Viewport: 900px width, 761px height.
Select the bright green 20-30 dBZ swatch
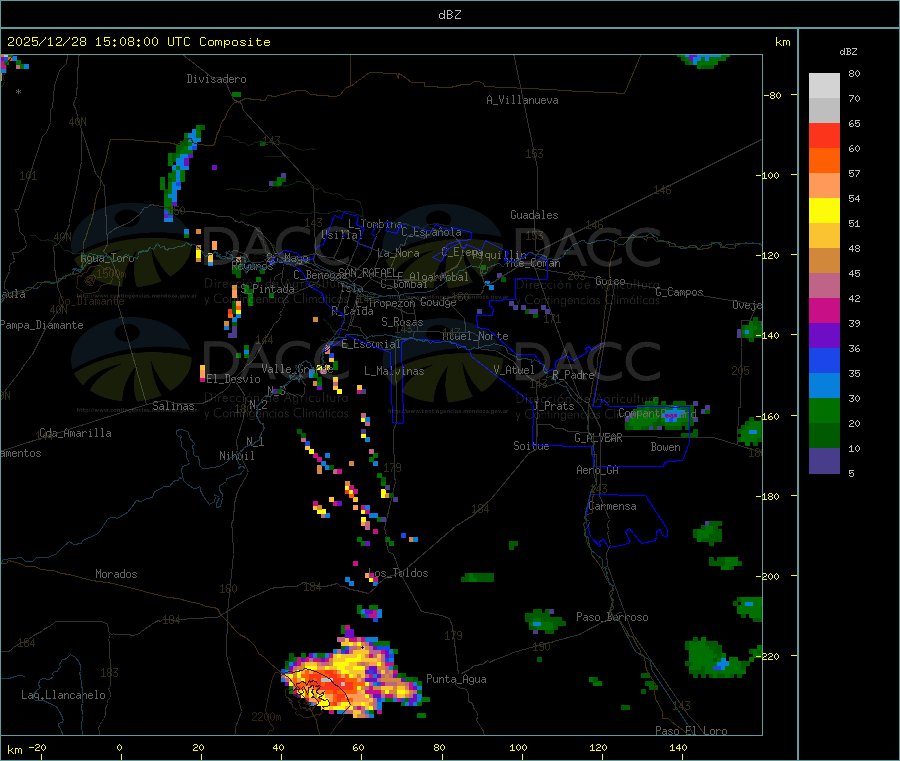824,410
